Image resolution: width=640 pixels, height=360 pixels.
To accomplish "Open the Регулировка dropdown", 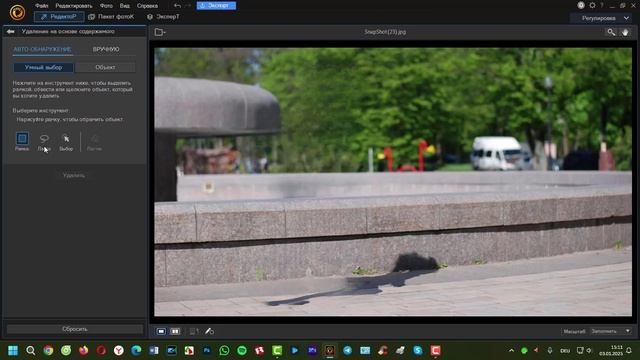I will coord(602,18).
